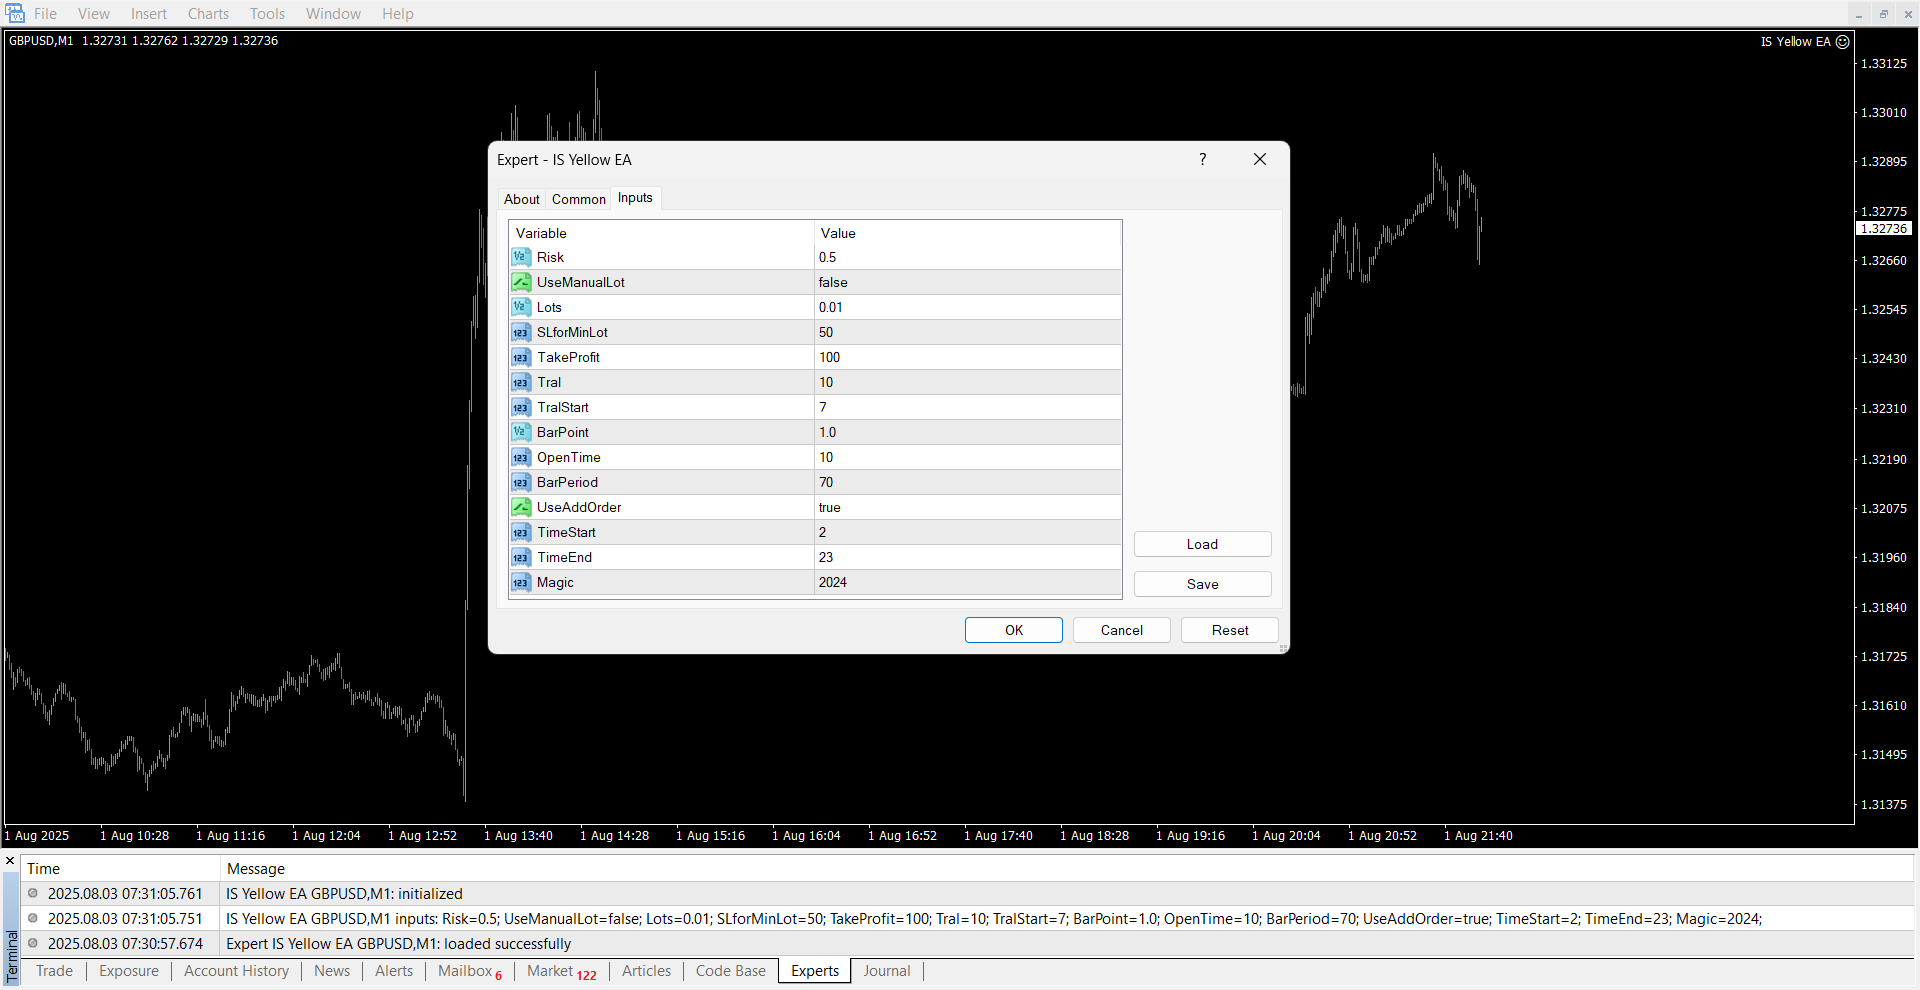The image size is (1920, 990).
Task: Click the Message column header
Action: pyautogui.click(x=256, y=869)
